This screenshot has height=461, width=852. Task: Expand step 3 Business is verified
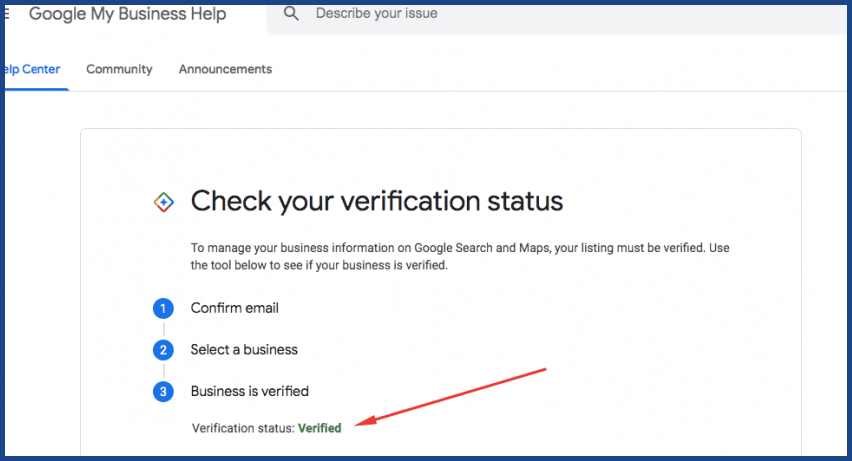click(249, 391)
